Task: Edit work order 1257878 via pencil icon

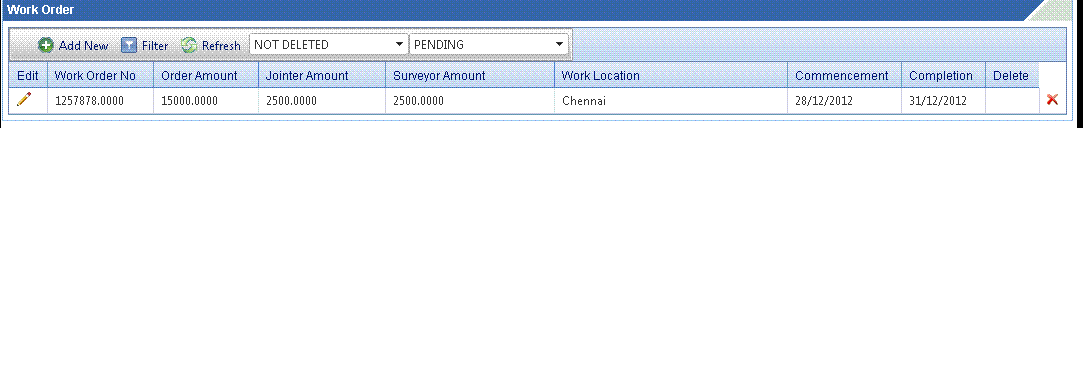Action: coord(24,99)
